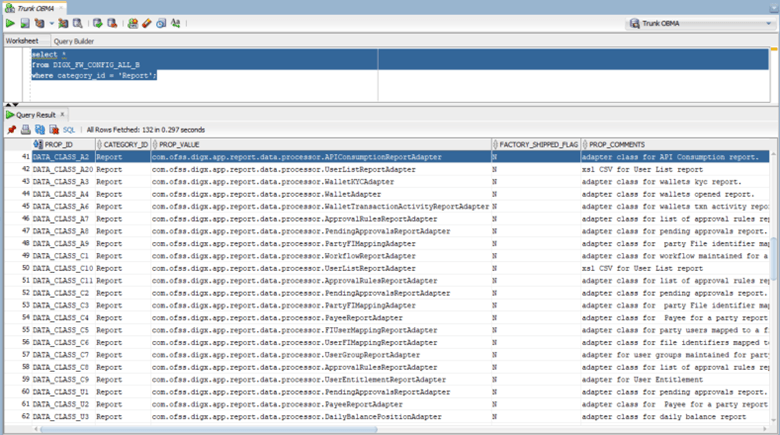Switch to the Worksheet tab
Image resolution: width=780 pixels, height=435 pixels.
tap(22, 41)
